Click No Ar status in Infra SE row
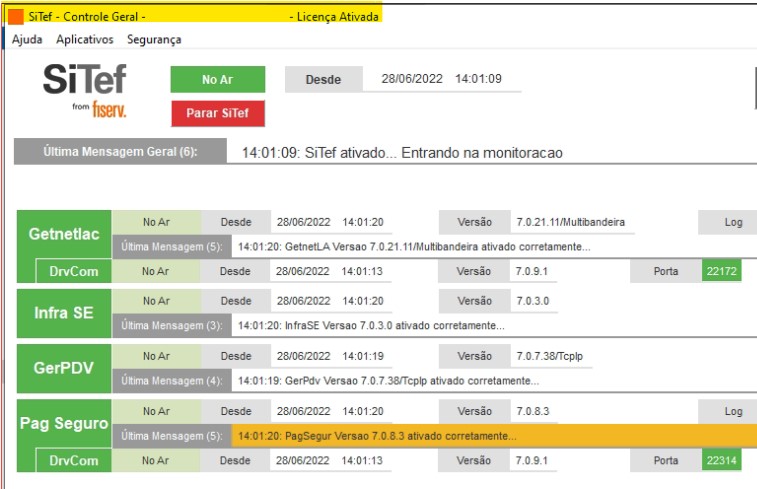The height and width of the screenshot is (489, 757). point(156,301)
